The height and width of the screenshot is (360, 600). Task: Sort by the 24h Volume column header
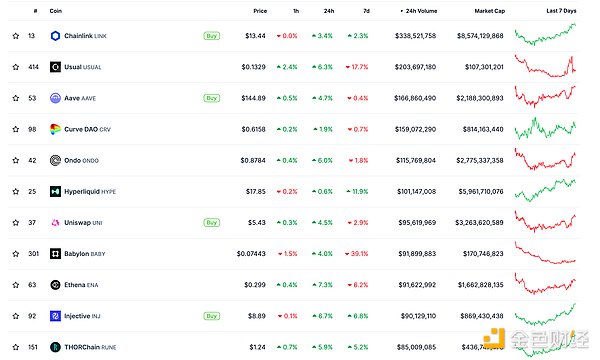point(419,11)
